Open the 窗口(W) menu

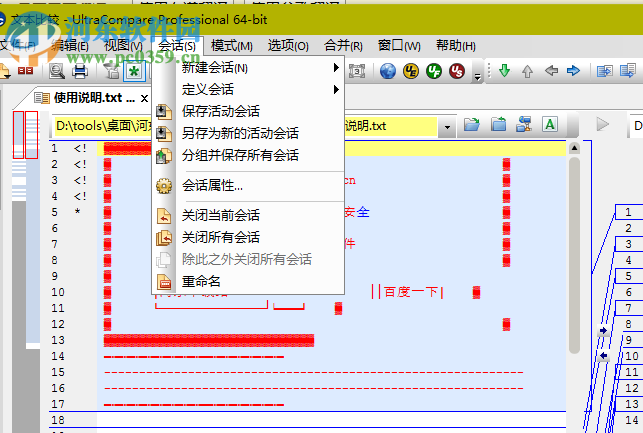(x=399, y=46)
